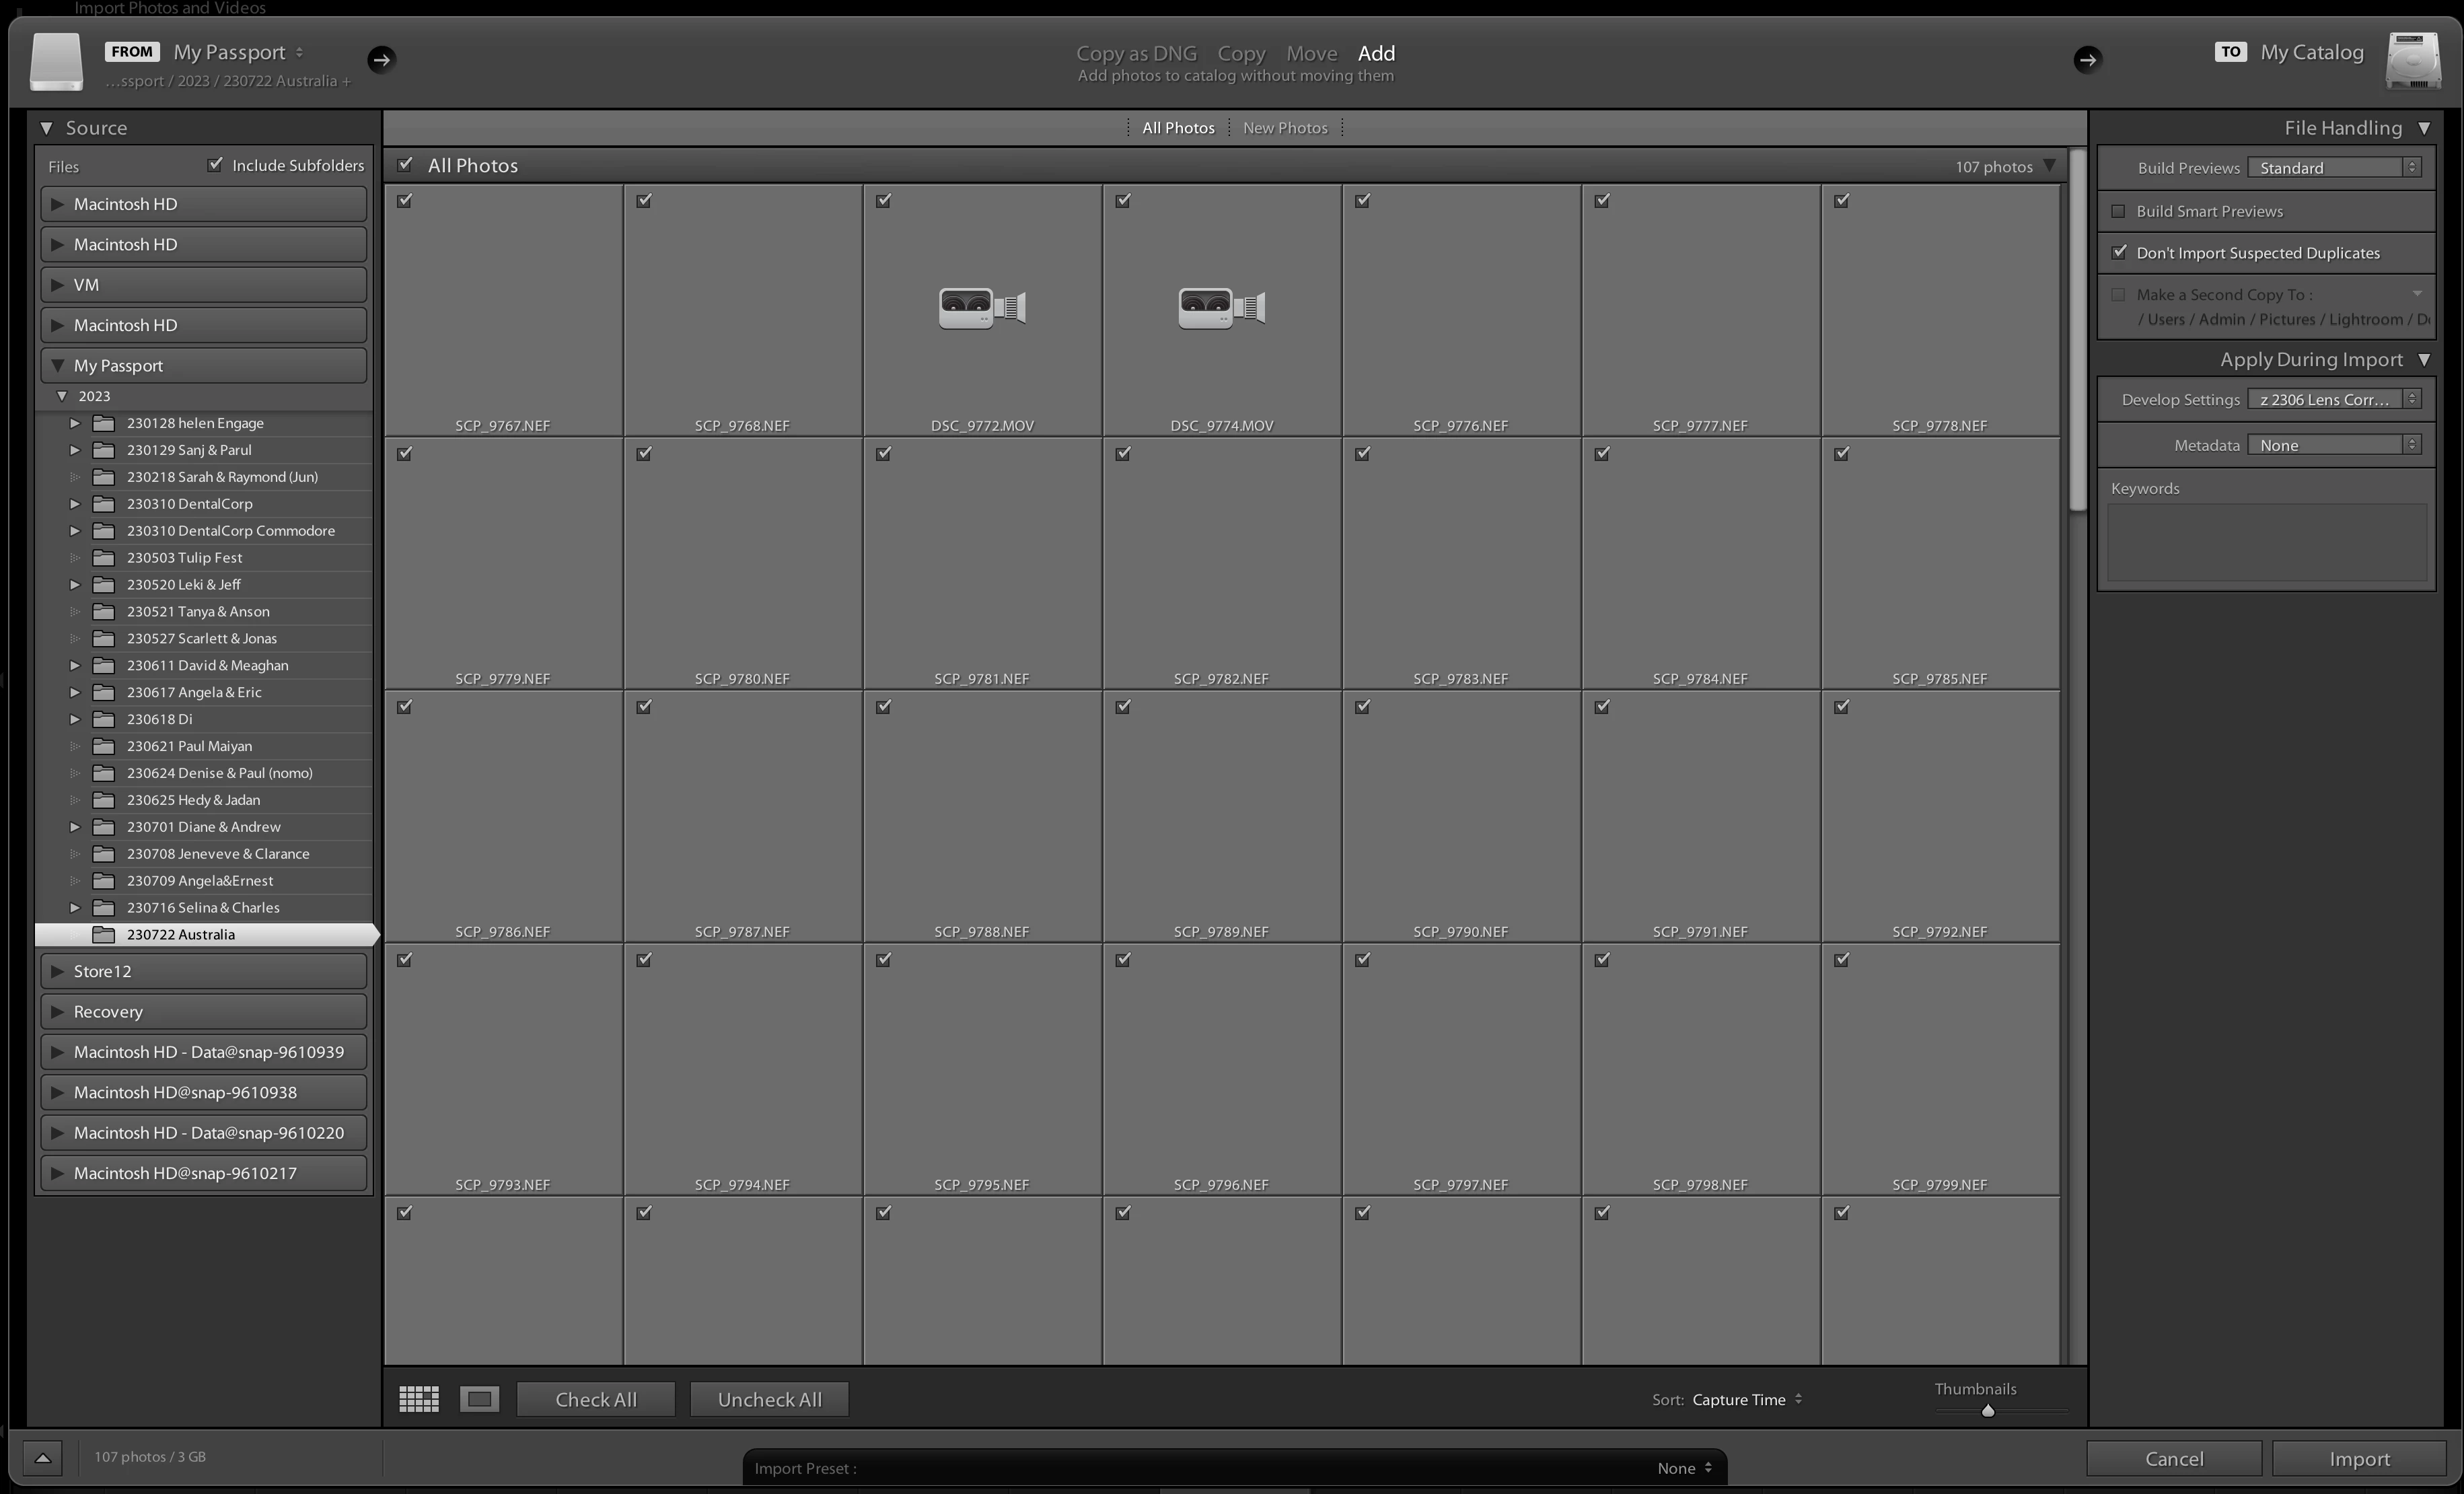
Task: Toggle Include Subfolders checkbox
Action: point(215,164)
